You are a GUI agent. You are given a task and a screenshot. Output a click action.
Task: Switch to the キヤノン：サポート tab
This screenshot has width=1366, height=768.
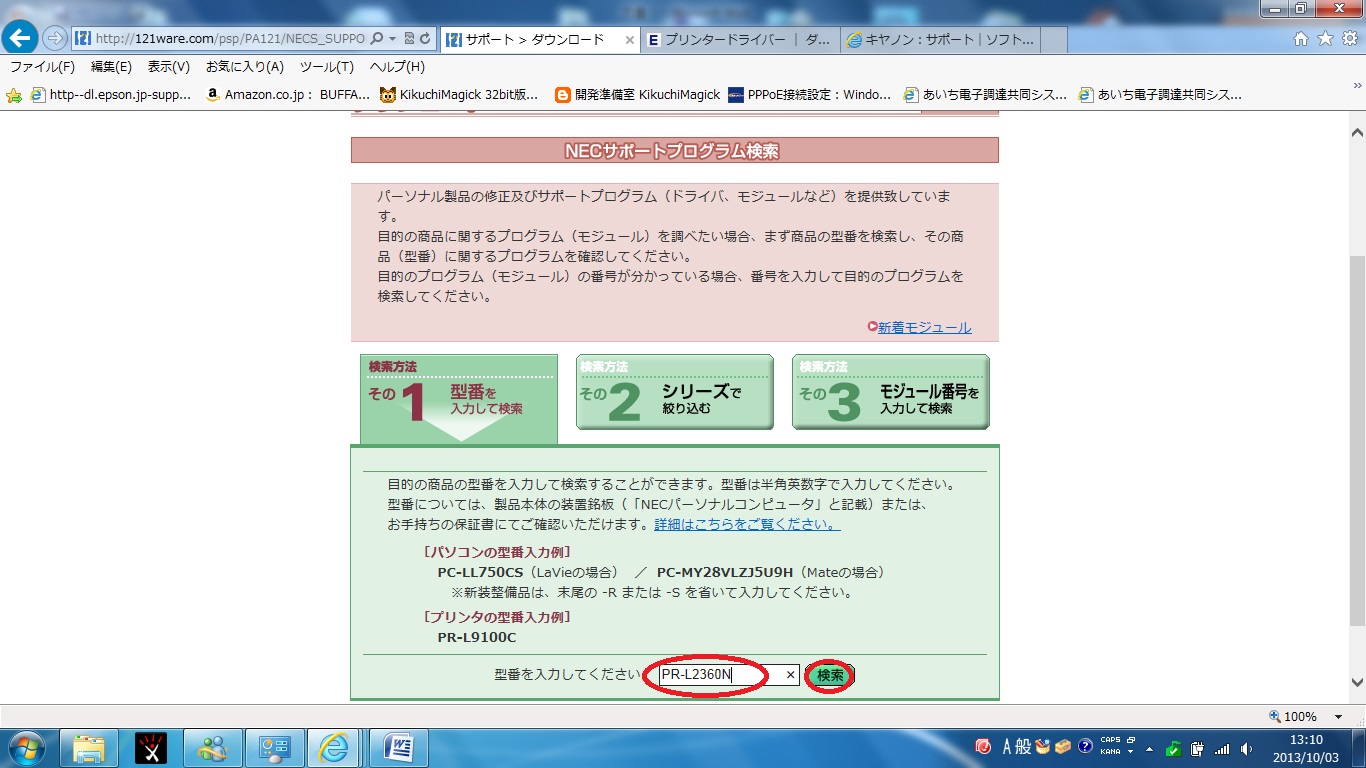pyautogui.click(x=941, y=40)
